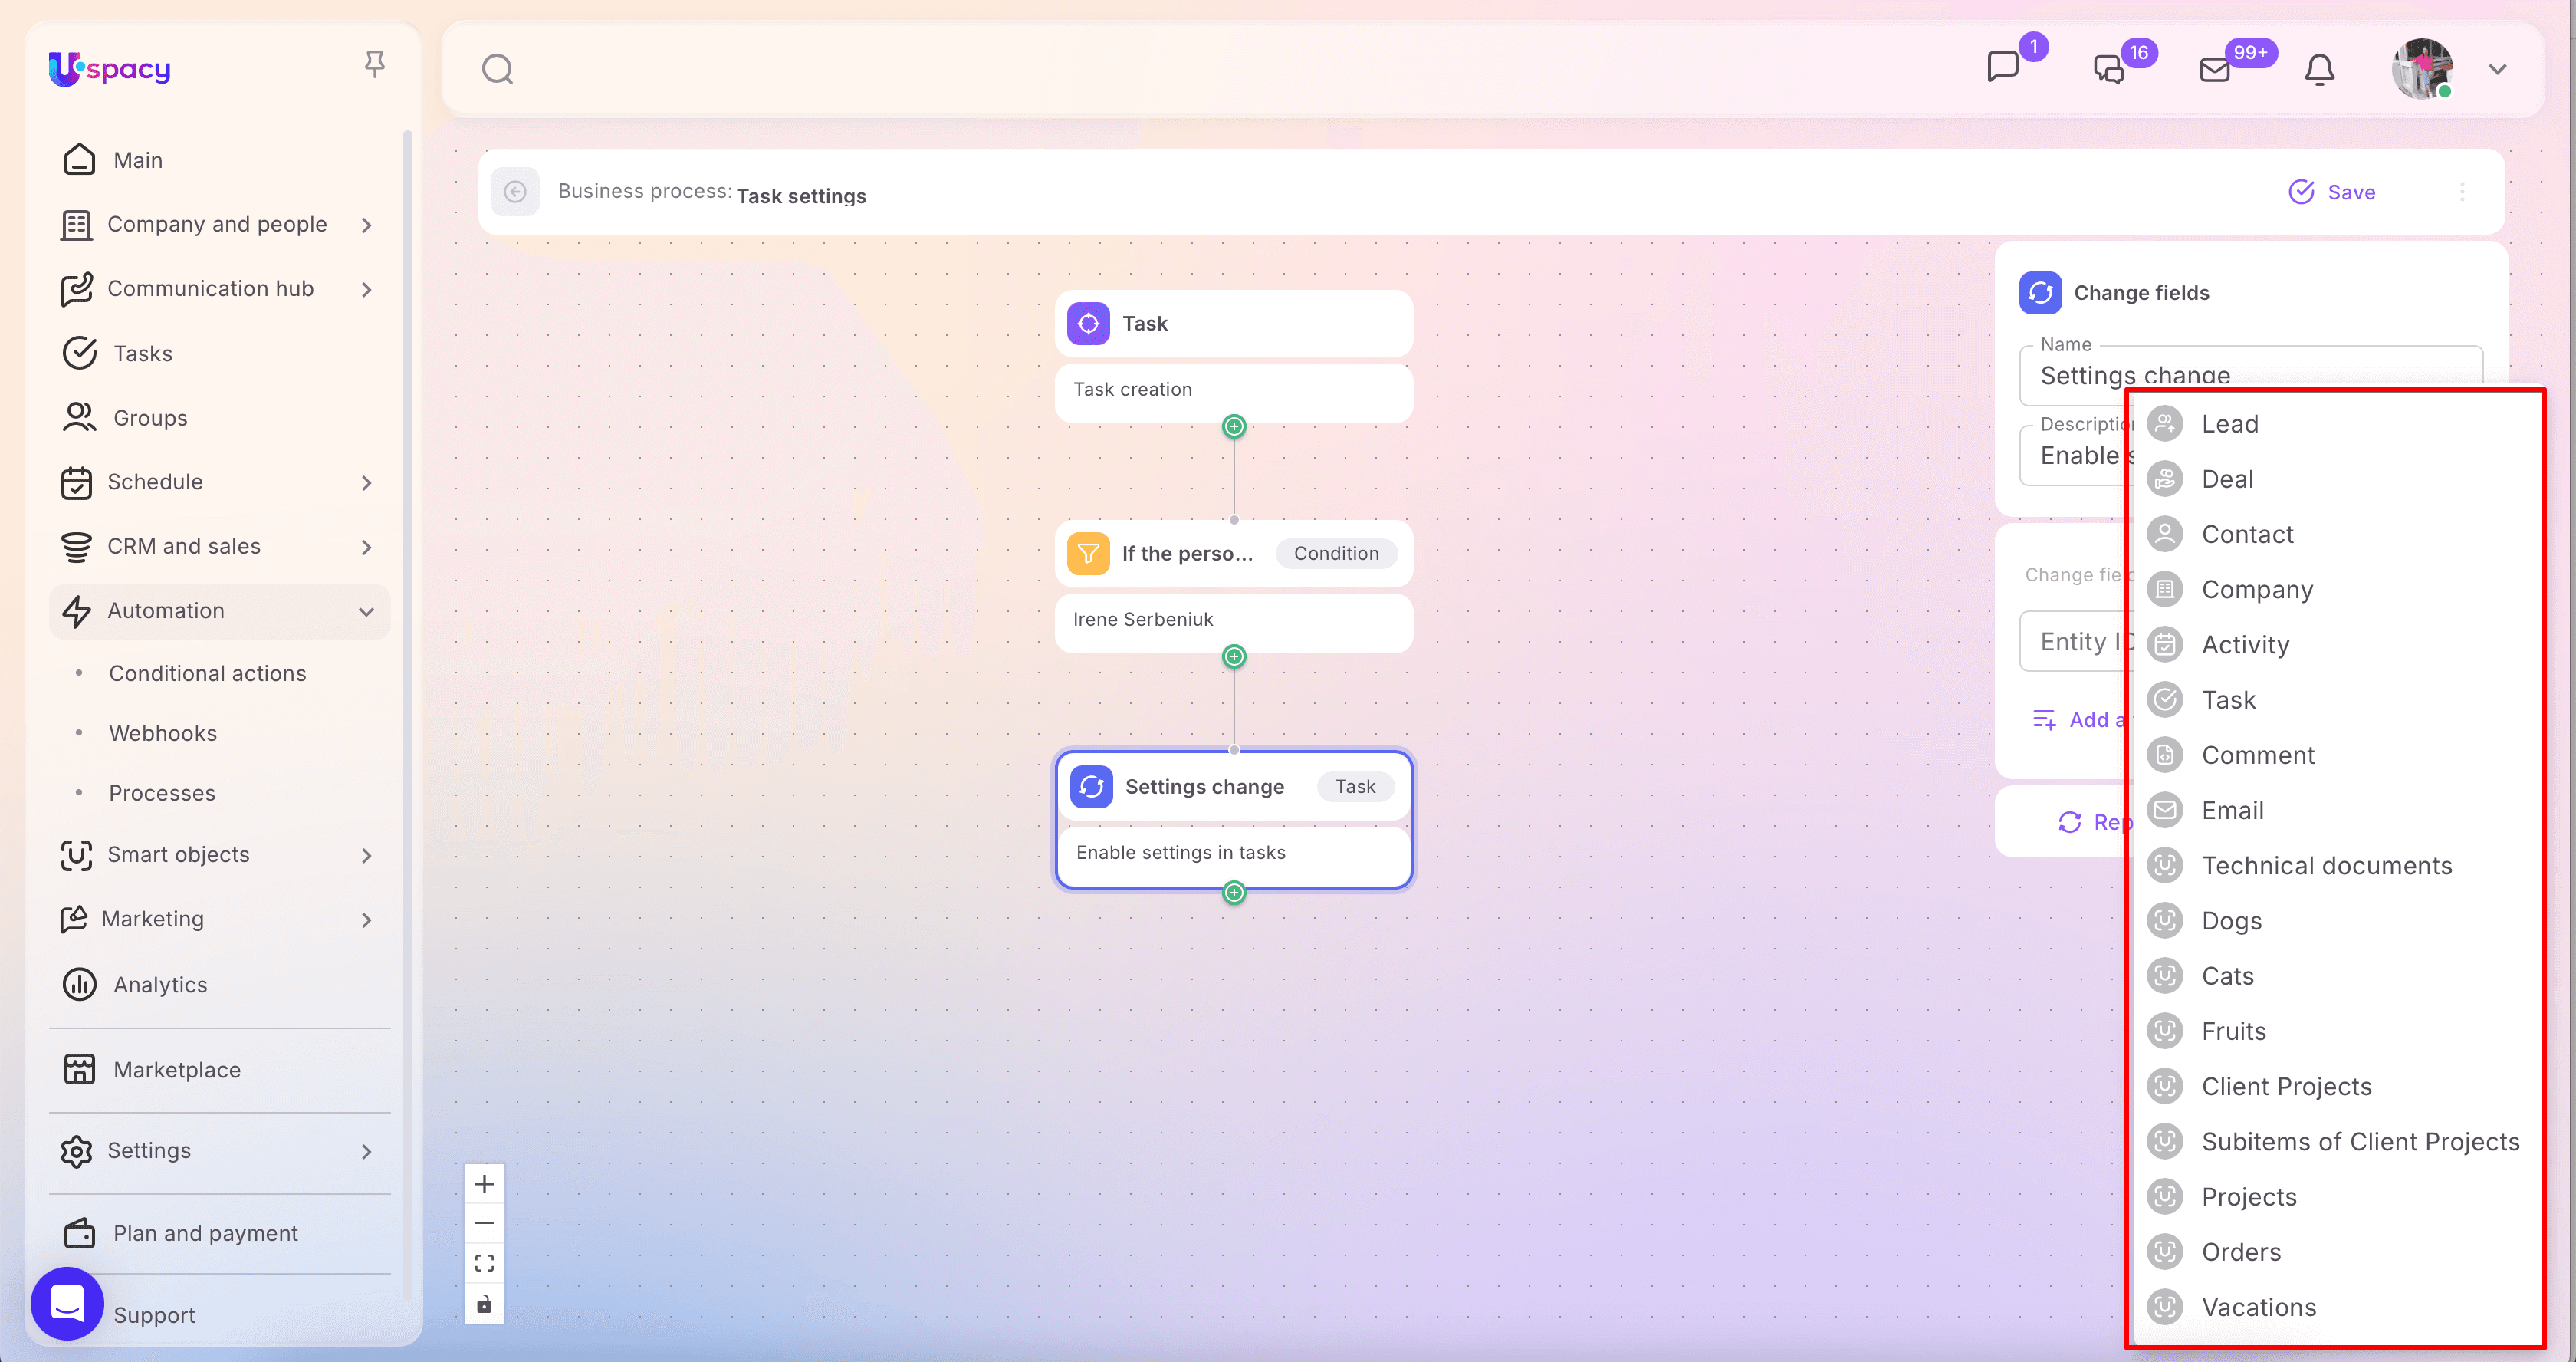Click the Save button
Screen dimensions: 2576x1362
point(2332,192)
